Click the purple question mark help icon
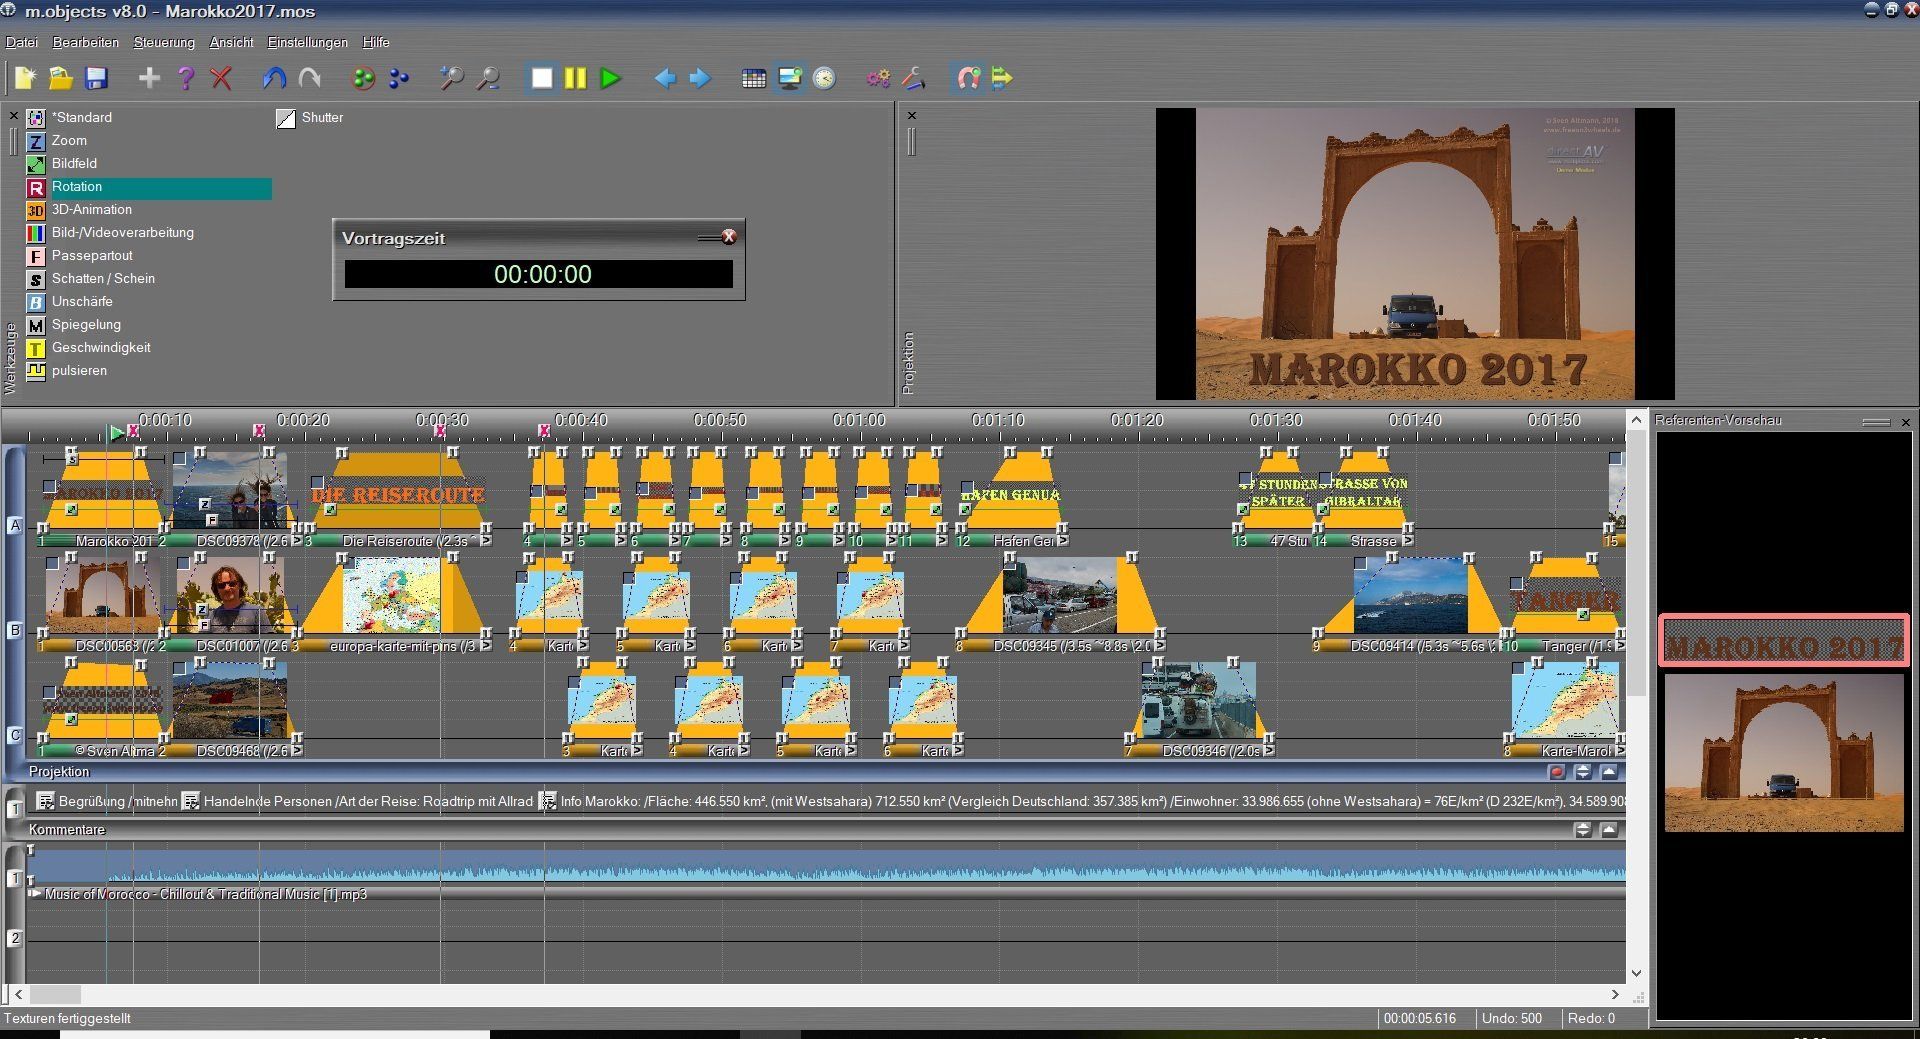 (185, 78)
